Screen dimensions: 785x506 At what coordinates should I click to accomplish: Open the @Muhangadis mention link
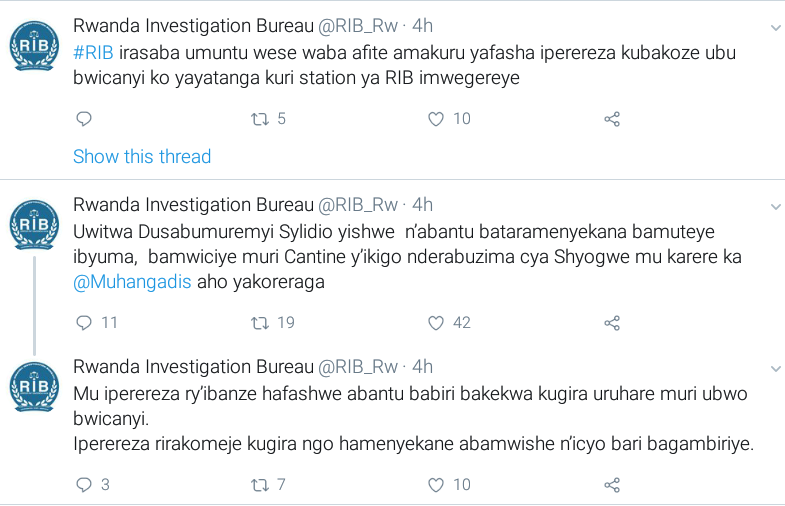(x=132, y=282)
